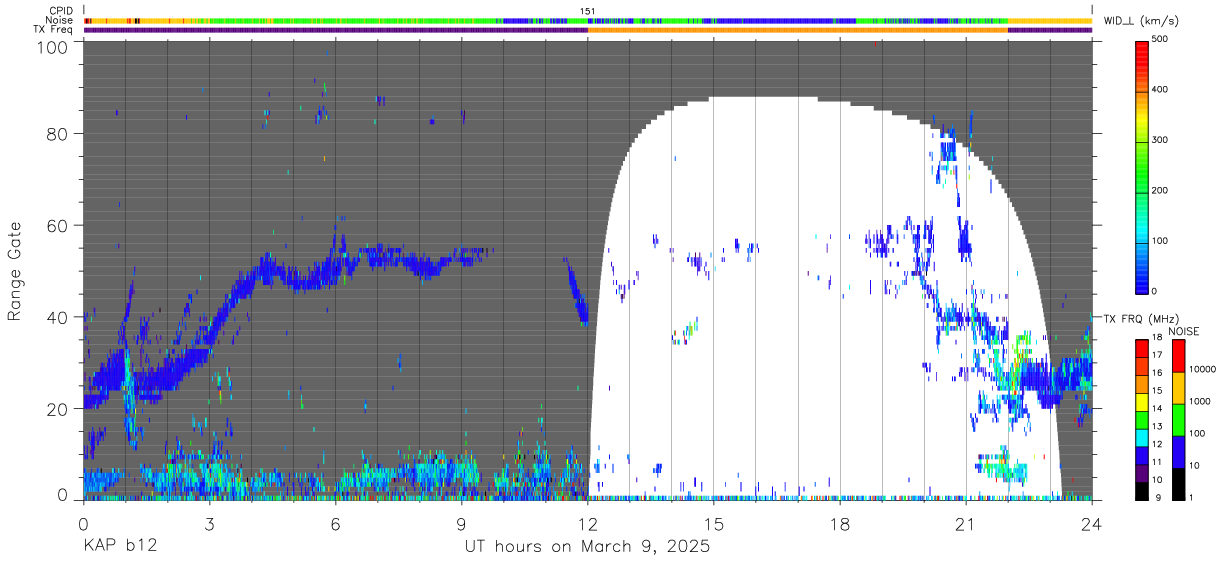This screenshot has height=567, width=1228.
Task: Click the 0 hour label on the UT axis
Action: pos(83,523)
